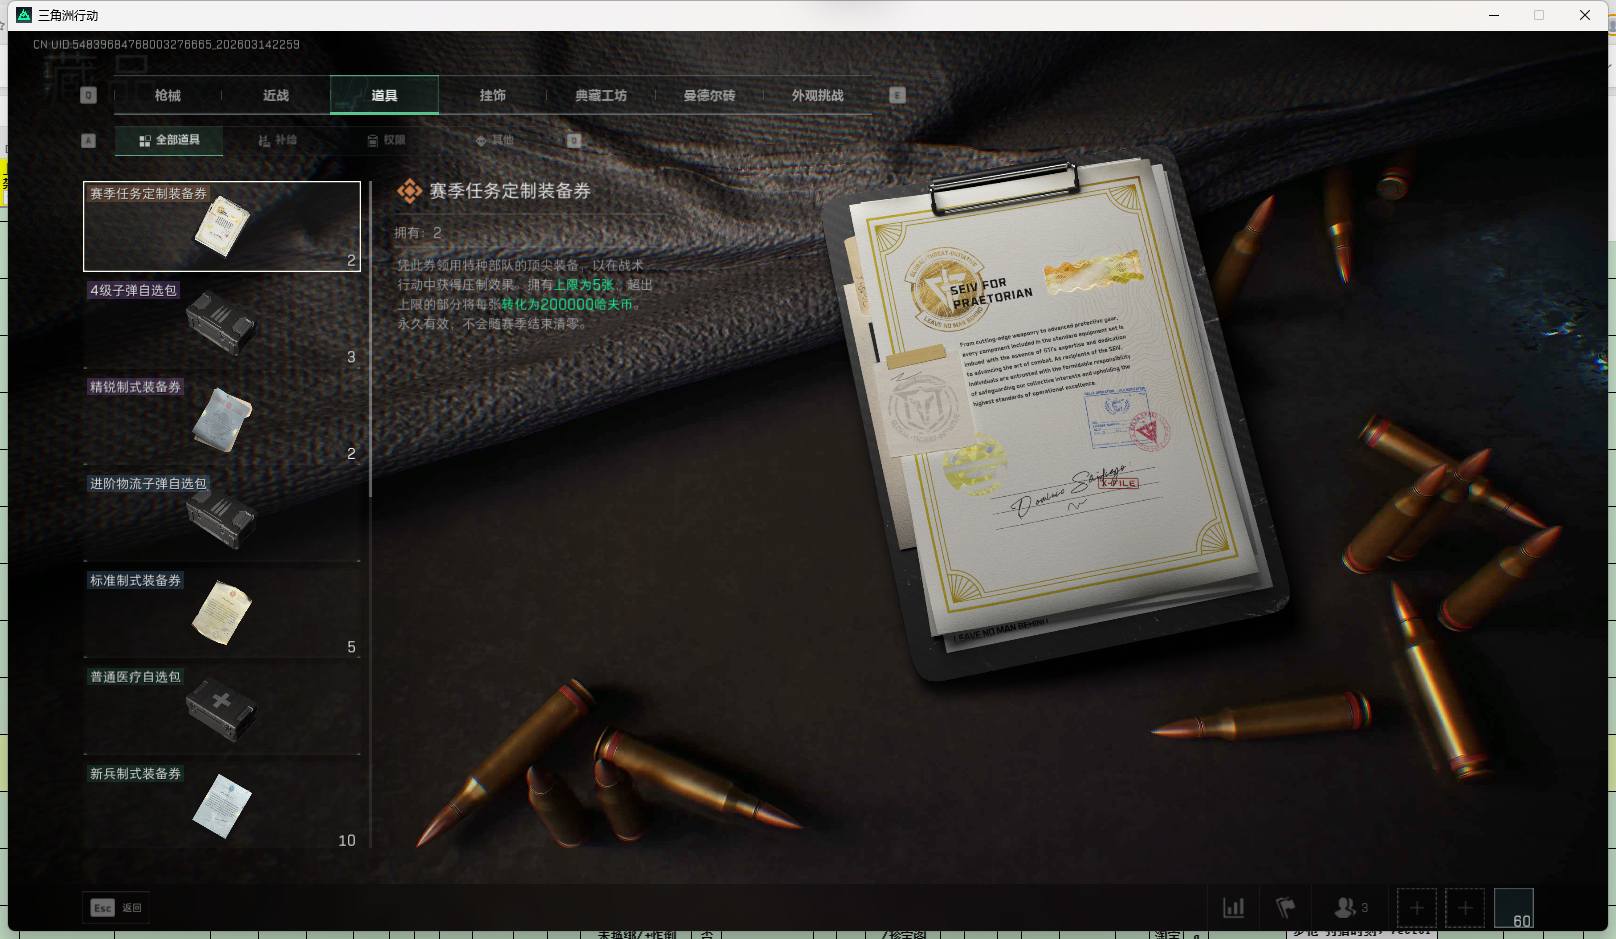Click the item list scrollbar
This screenshot has height=939, width=1616.
click(370, 340)
